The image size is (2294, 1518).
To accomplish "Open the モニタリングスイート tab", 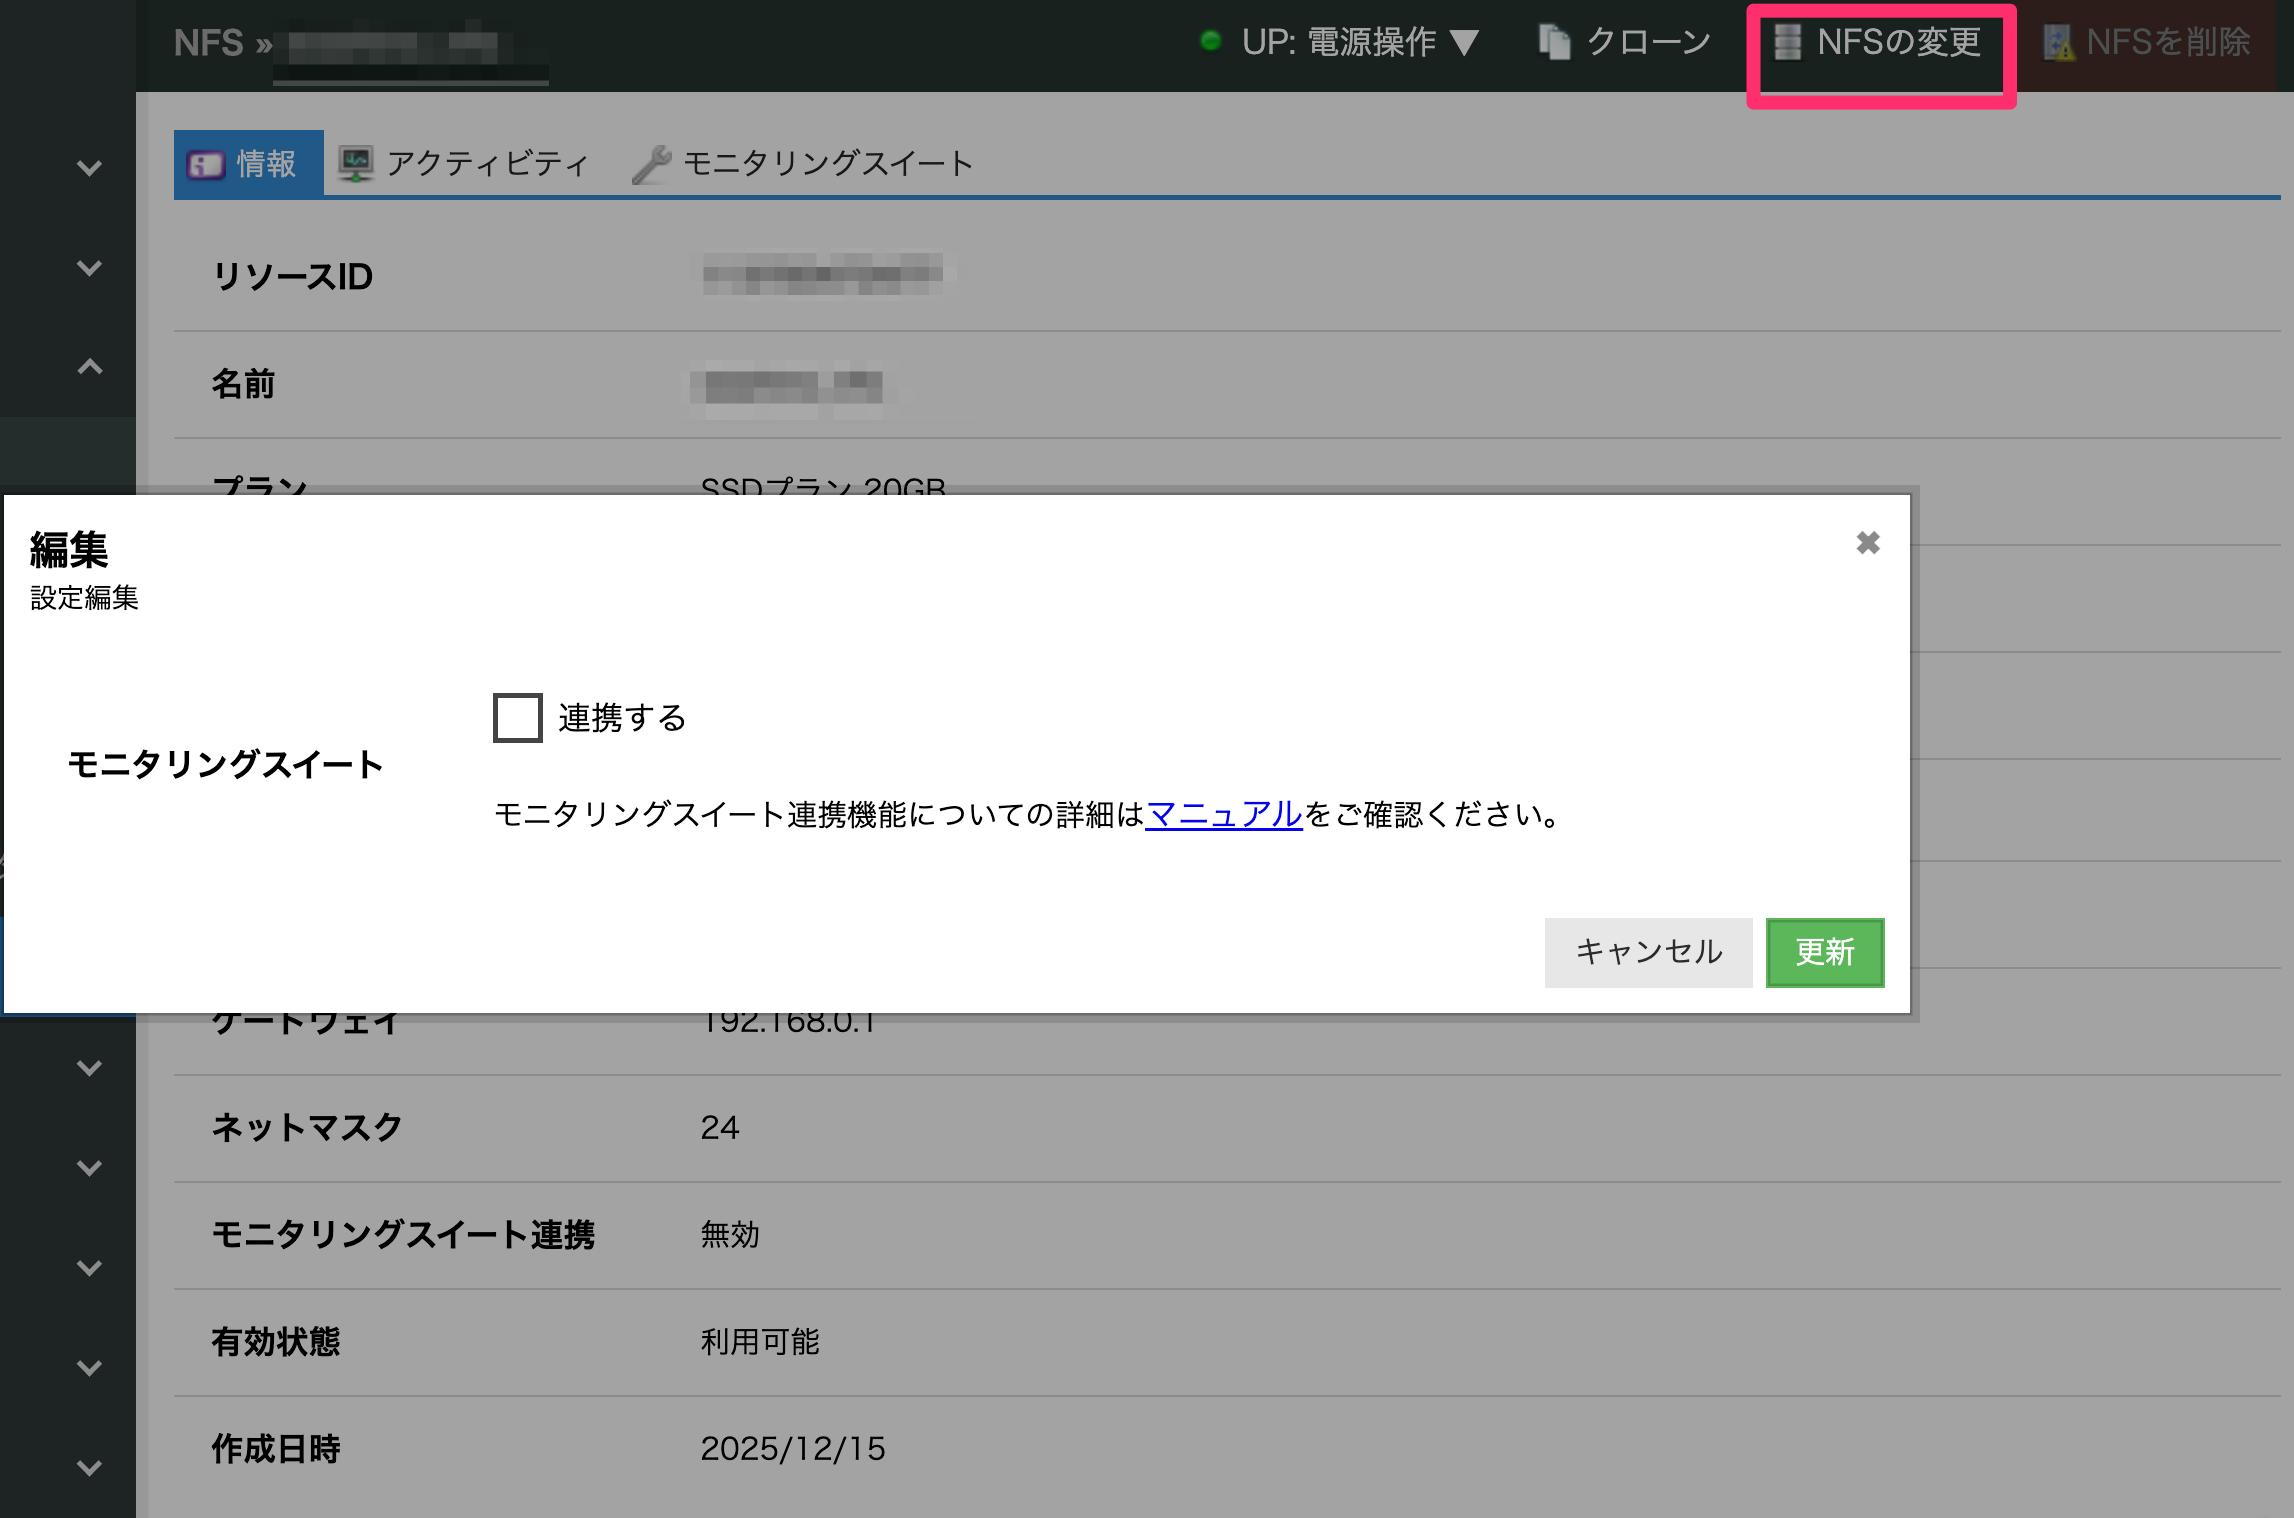I will point(827,164).
